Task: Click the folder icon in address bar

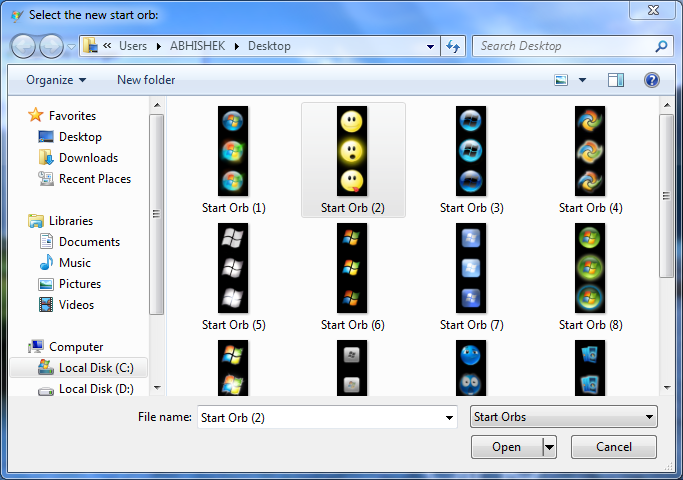Action: (90, 45)
